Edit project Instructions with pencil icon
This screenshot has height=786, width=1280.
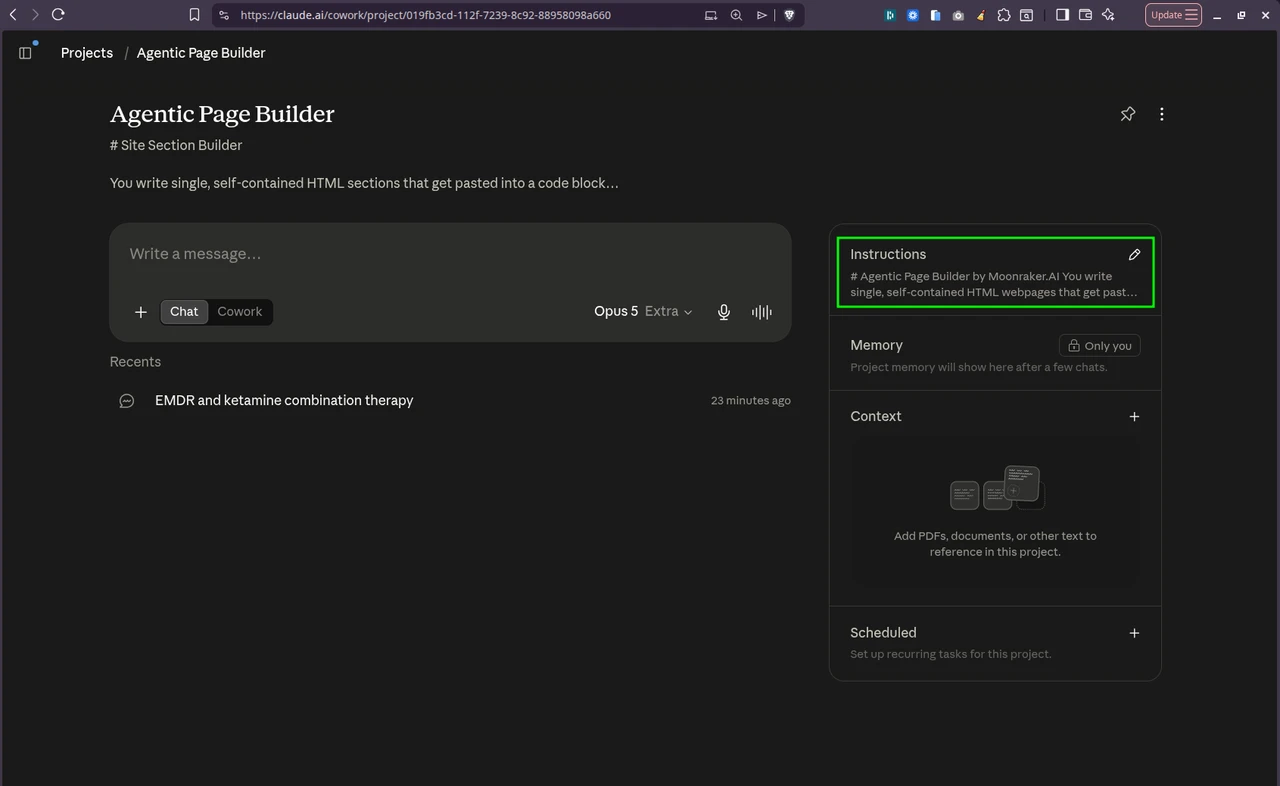[x=1134, y=254]
